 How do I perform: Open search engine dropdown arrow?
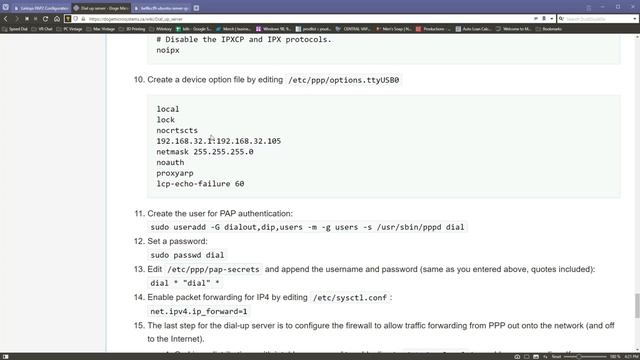click(x=635, y=19)
